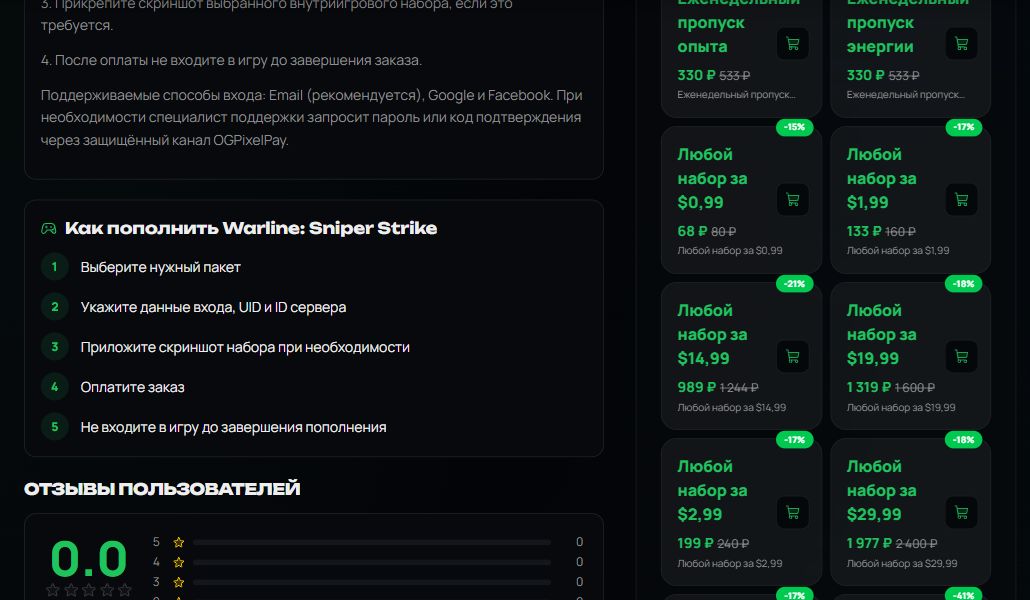Viewport: 1030px width, 600px height.
Task: Open Любой набор за $19,99 card title
Action: point(881,335)
